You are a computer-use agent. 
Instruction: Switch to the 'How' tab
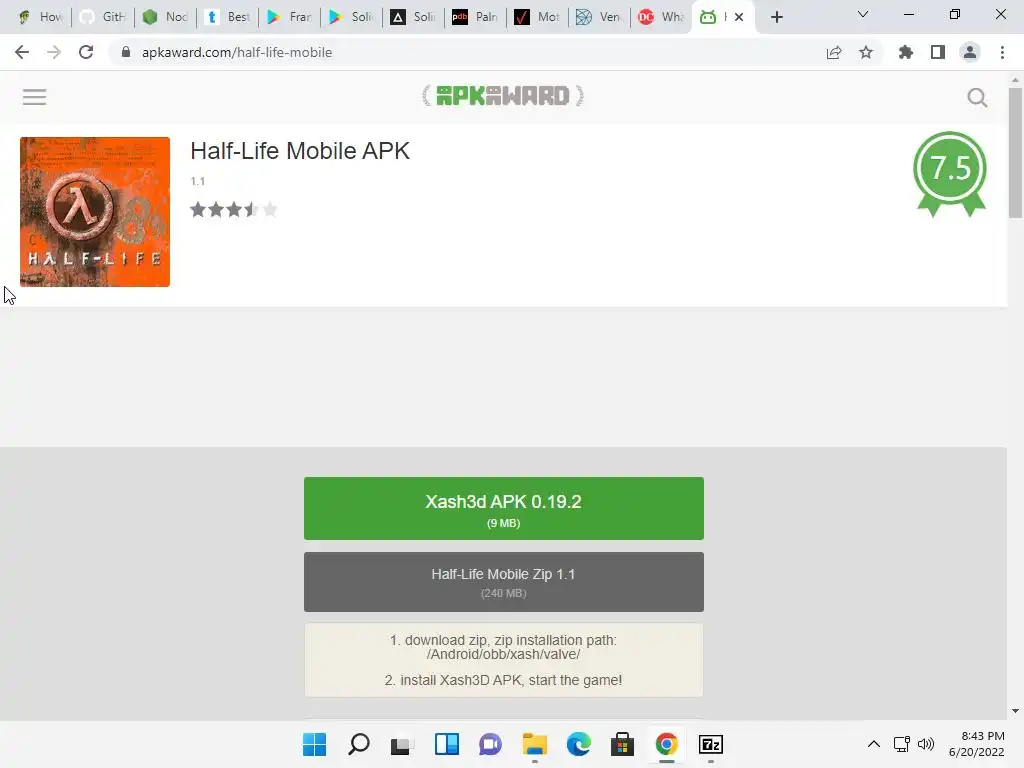tap(40, 17)
